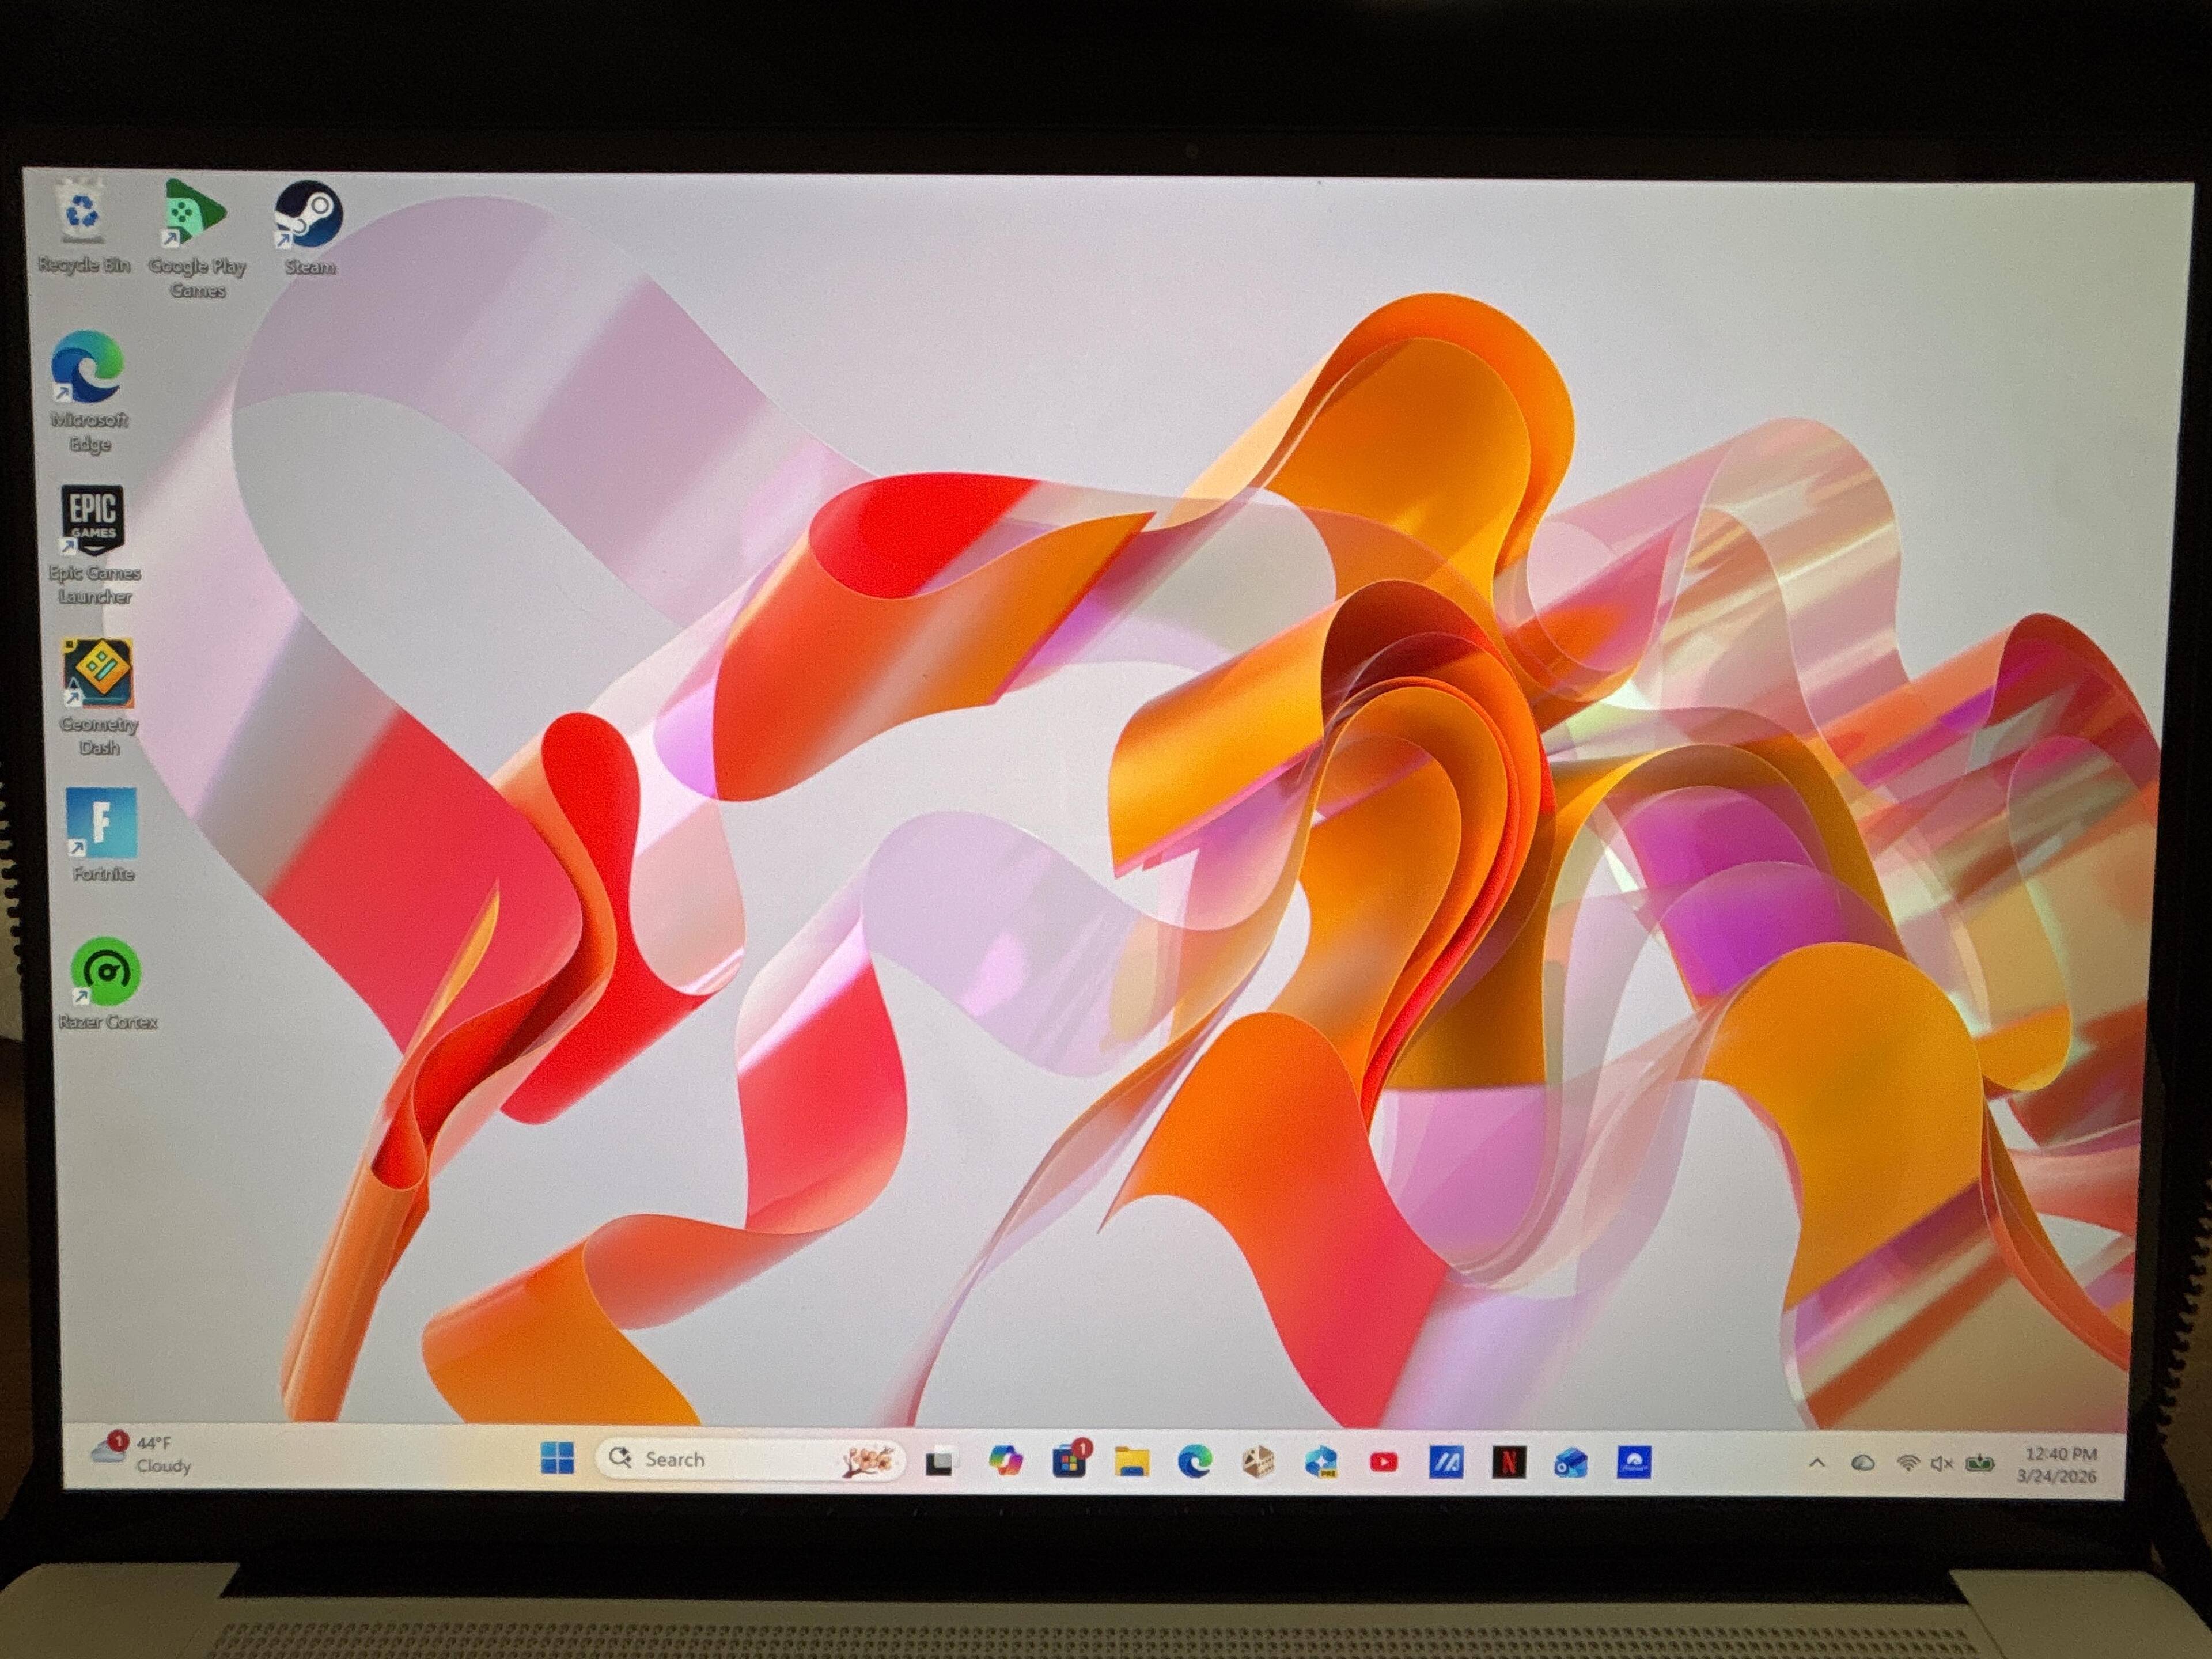2212x1659 pixels.
Task: Open File Explorer from the taskbar
Action: [1131, 1462]
